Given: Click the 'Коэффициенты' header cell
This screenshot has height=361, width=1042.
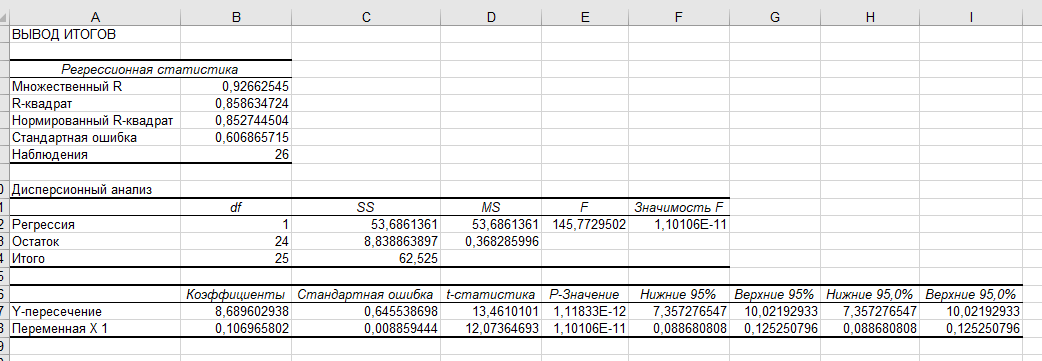Looking at the screenshot, I should 236,294.
